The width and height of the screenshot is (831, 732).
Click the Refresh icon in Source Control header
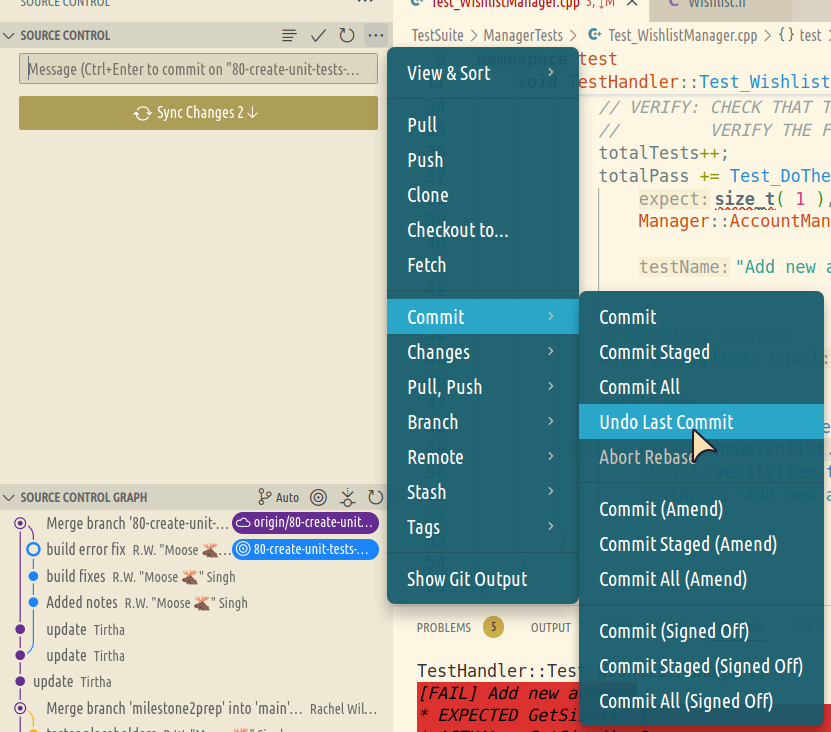[x=347, y=36]
